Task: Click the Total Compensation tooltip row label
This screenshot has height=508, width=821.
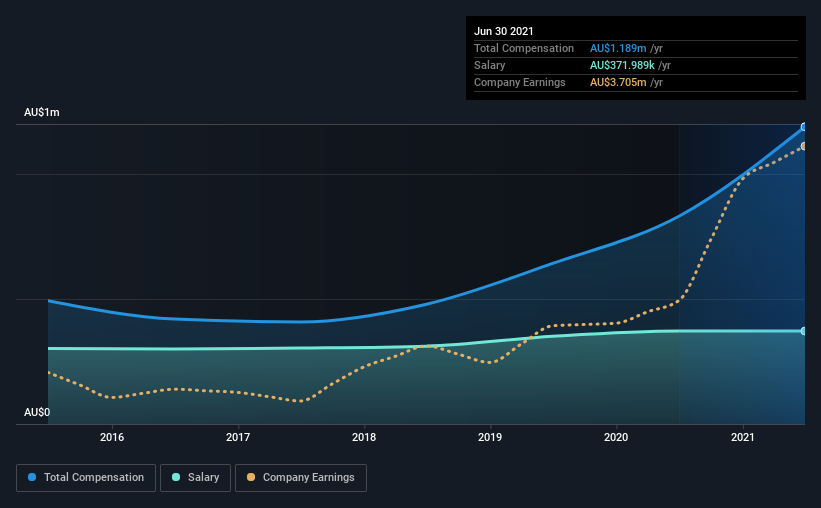Action: (x=524, y=48)
